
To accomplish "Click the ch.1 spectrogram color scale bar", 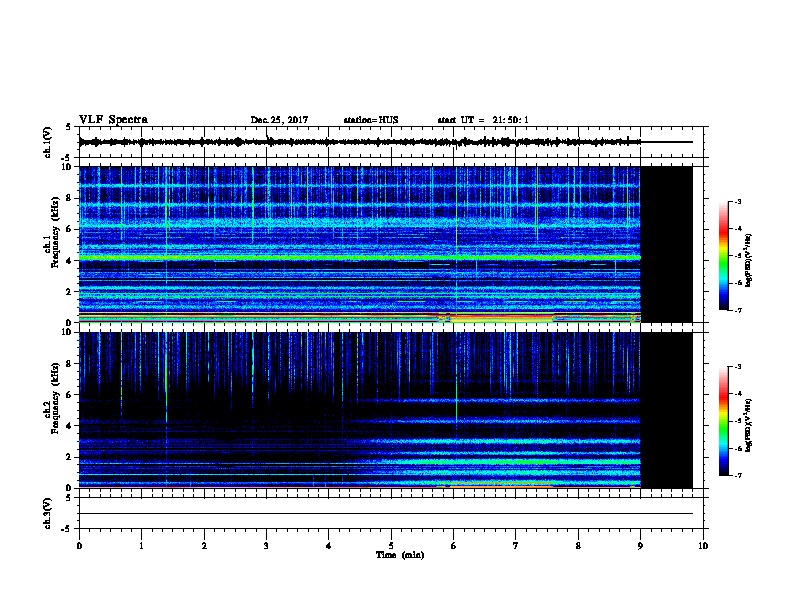I will [724, 256].
